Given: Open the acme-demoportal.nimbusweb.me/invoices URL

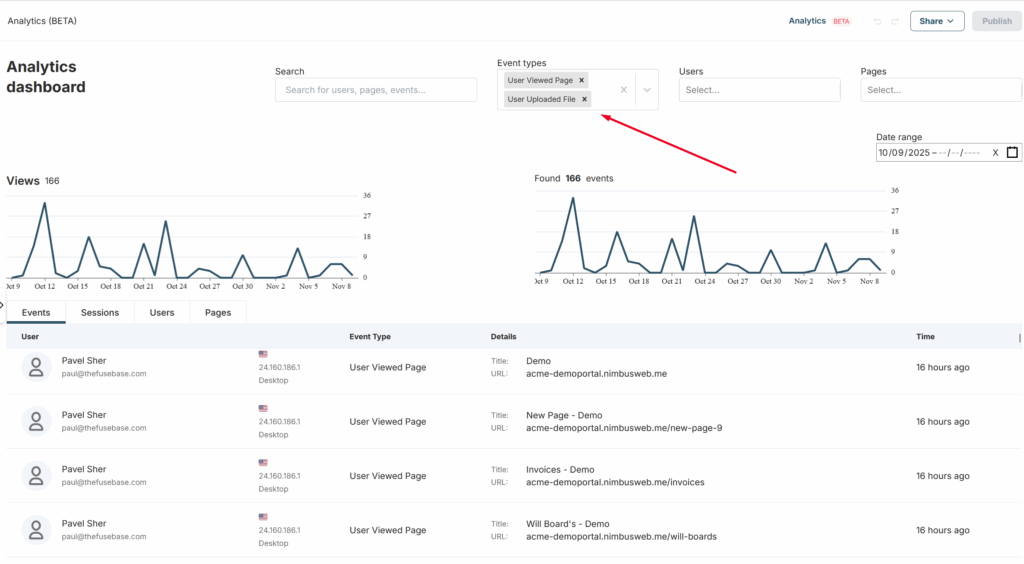Looking at the screenshot, I should pyautogui.click(x=615, y=482).
